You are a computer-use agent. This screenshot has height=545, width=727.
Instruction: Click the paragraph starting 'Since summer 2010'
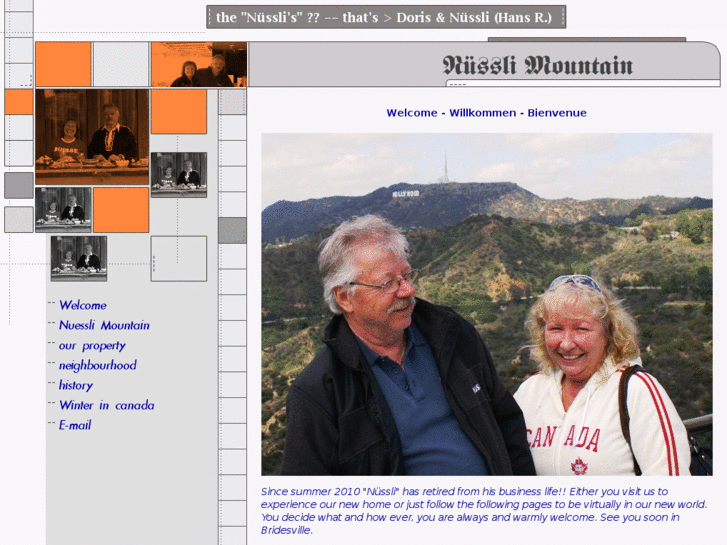click(x=484, y=511)
